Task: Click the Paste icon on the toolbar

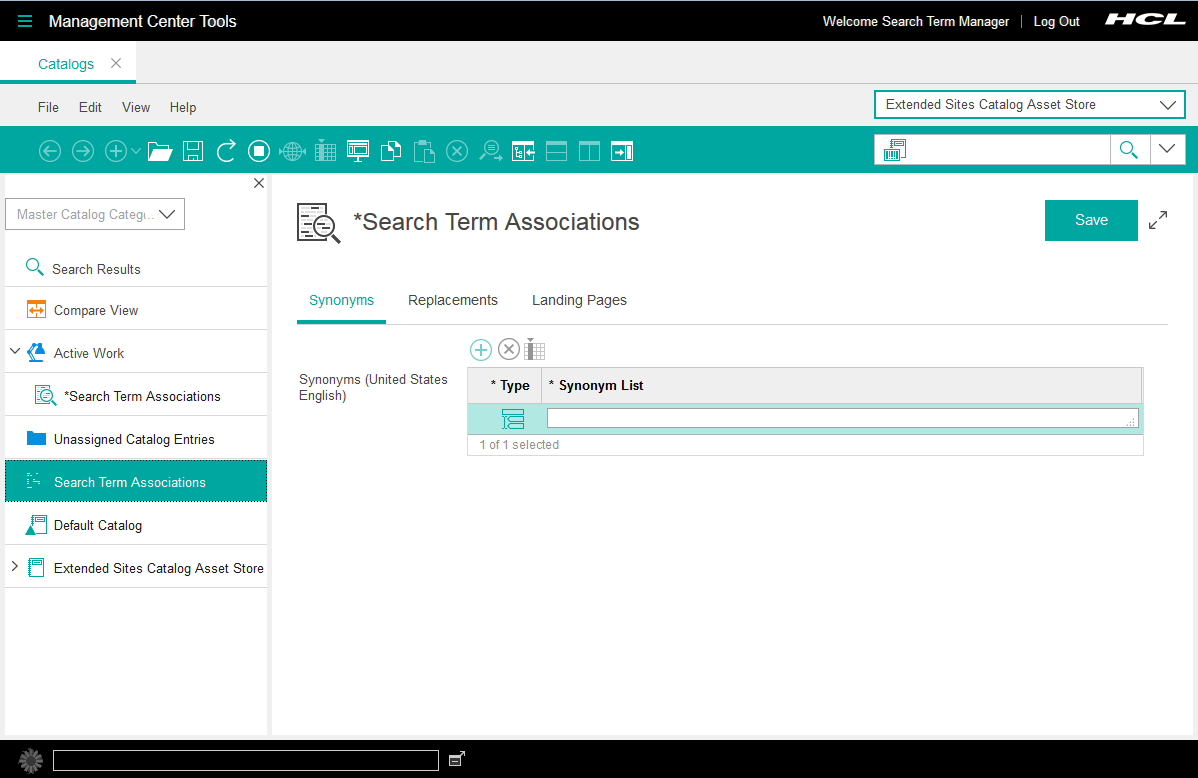Action: pyautogui.click(x=423, y=151)
